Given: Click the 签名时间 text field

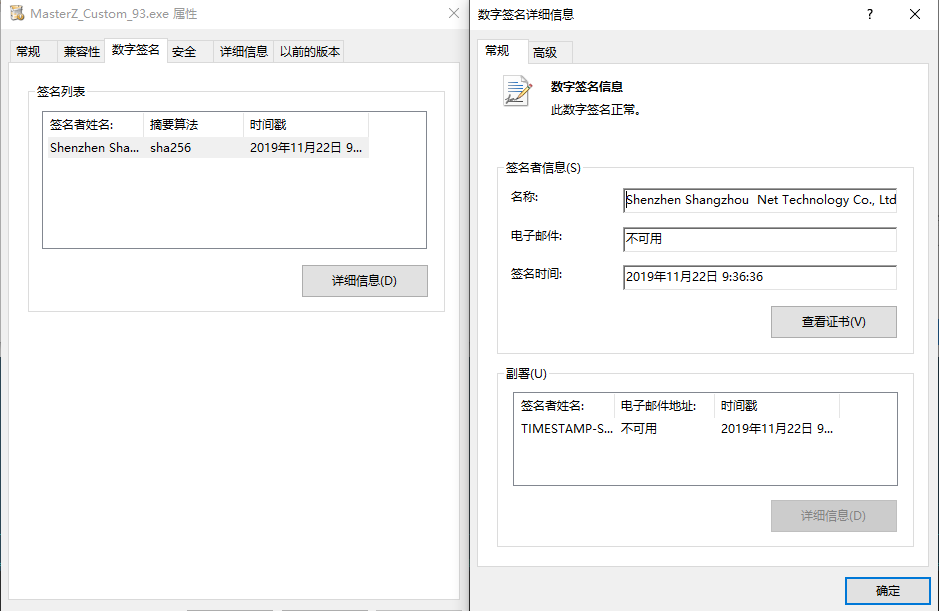Looking at the screenshot, I should tap(759, 277).
